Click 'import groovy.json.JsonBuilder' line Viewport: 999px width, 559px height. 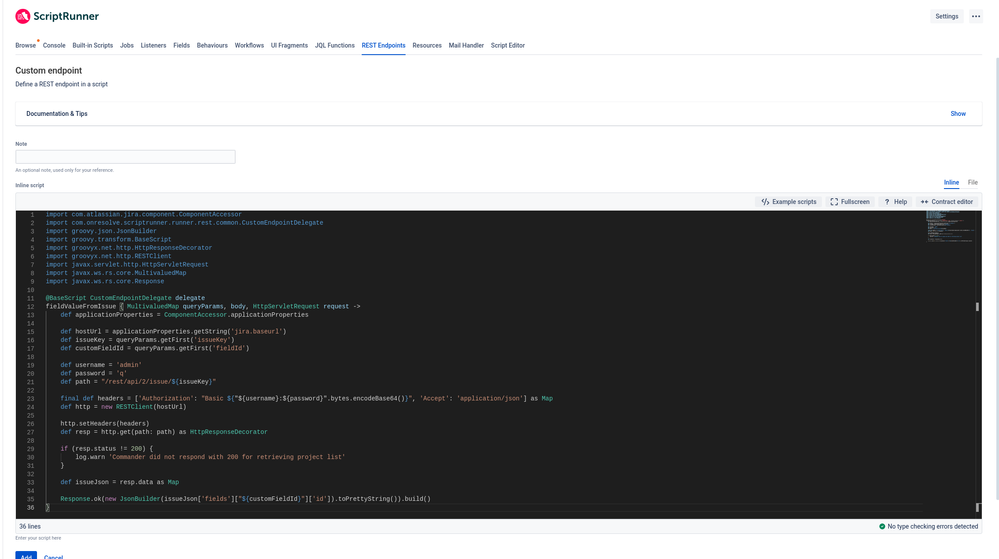(101, 231)
